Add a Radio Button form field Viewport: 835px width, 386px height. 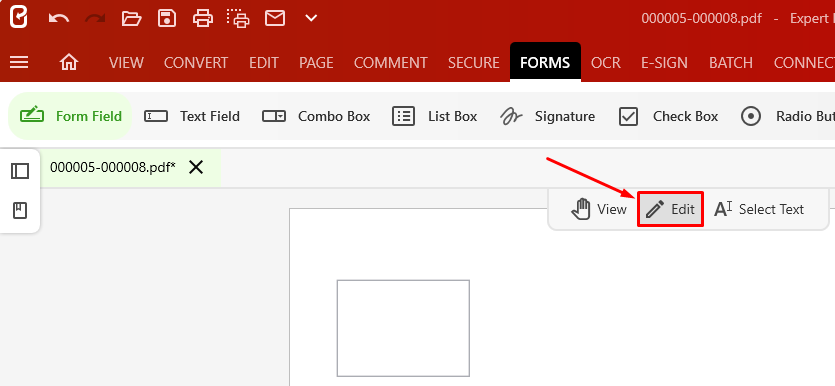click(x=788, y=116)
